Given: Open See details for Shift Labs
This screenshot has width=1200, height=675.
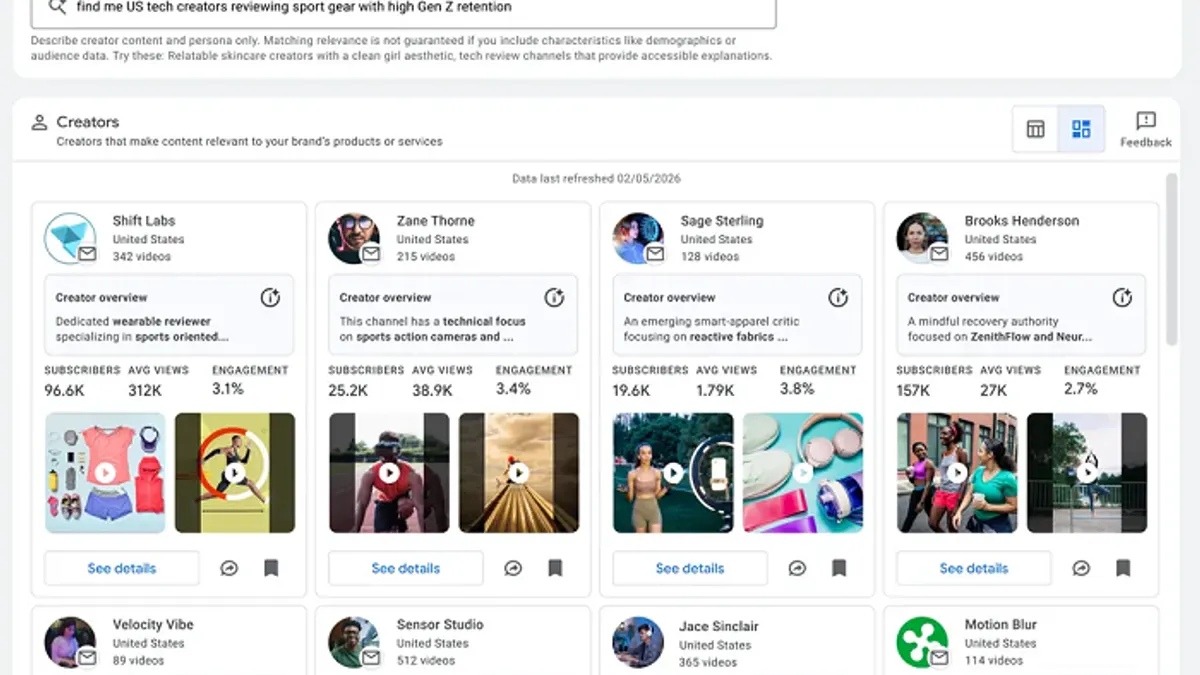Looking at the screenshot, I should 120,567.
